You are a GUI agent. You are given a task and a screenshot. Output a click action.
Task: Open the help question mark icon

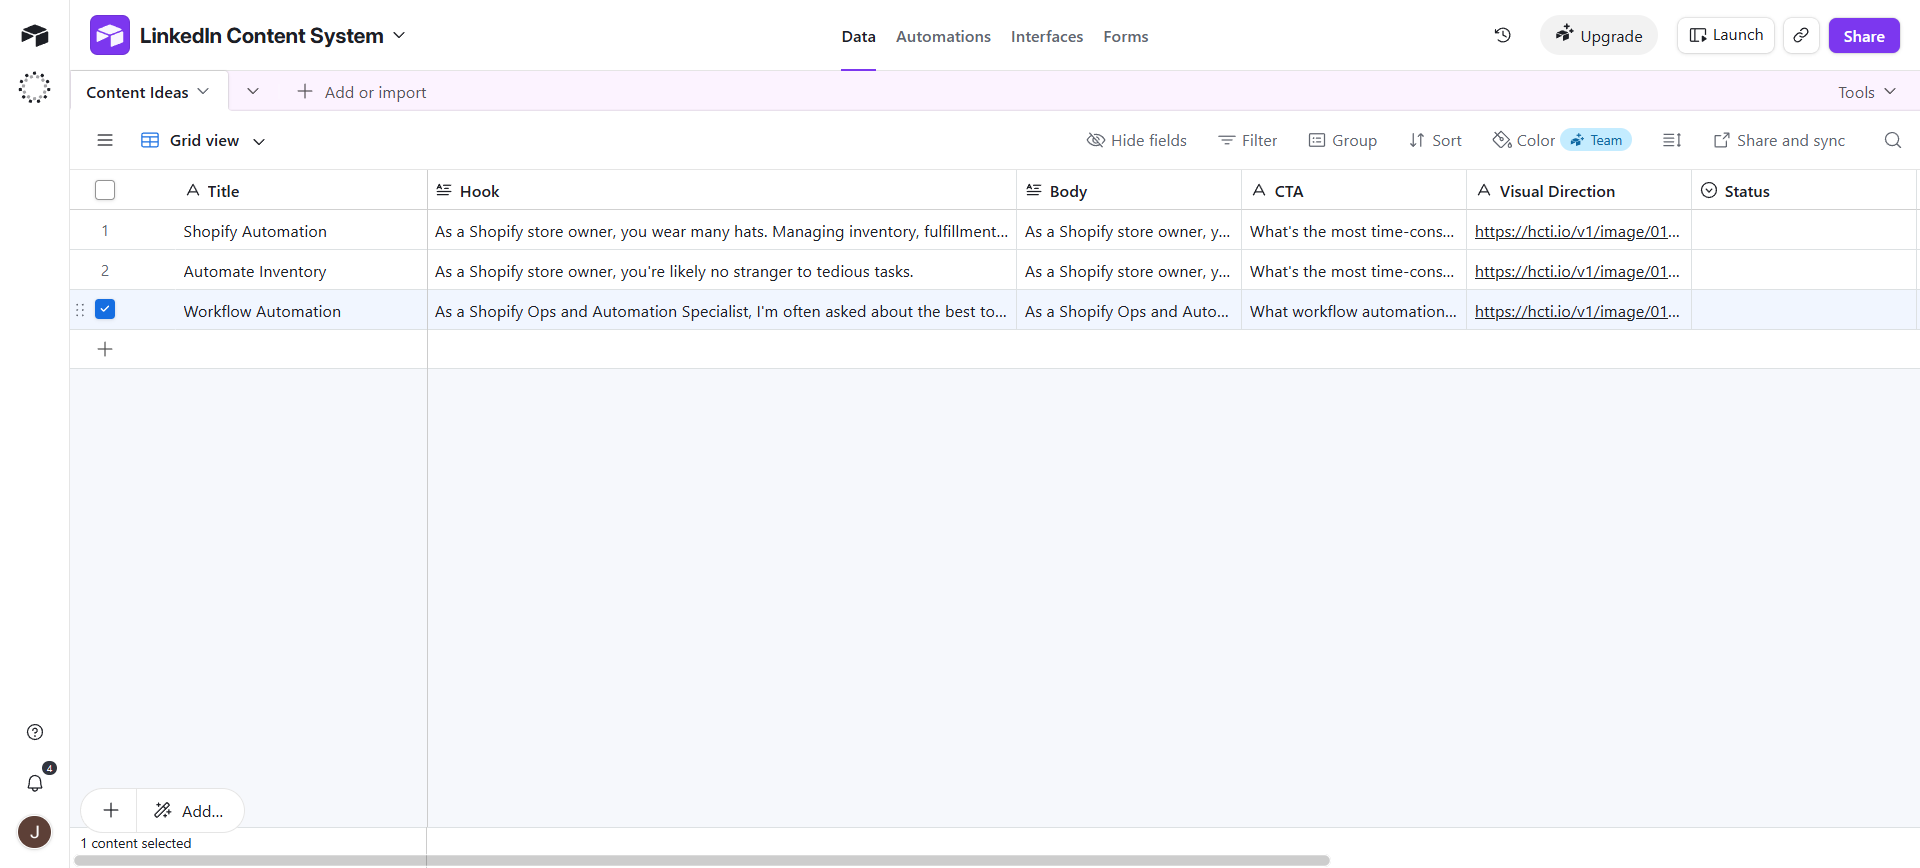[x=35, y=732]
